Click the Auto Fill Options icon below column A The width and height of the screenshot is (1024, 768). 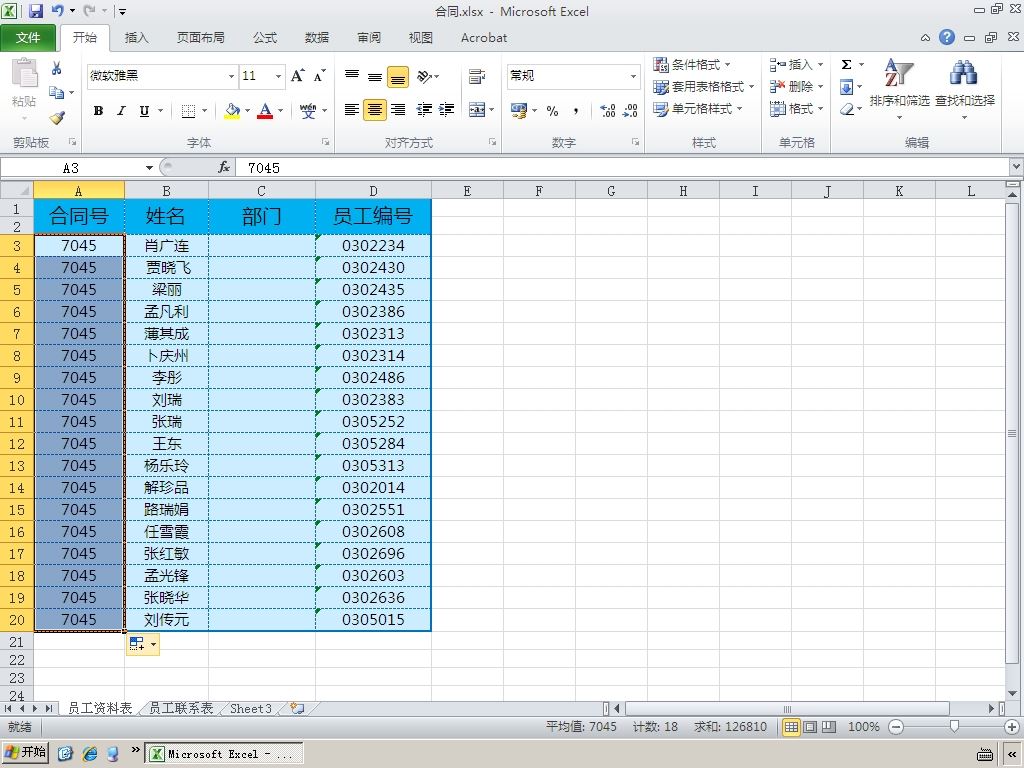click(142, 645)
